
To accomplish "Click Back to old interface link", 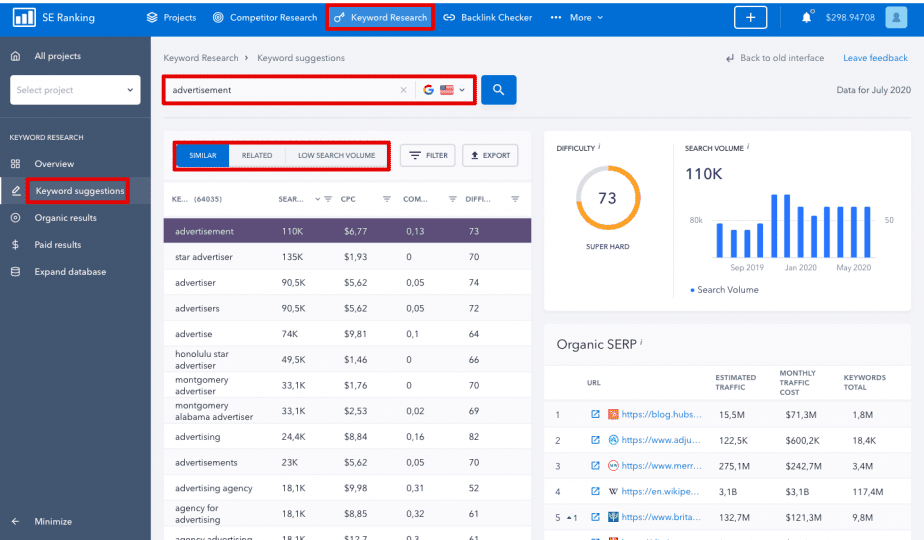I will click(775, 58).
